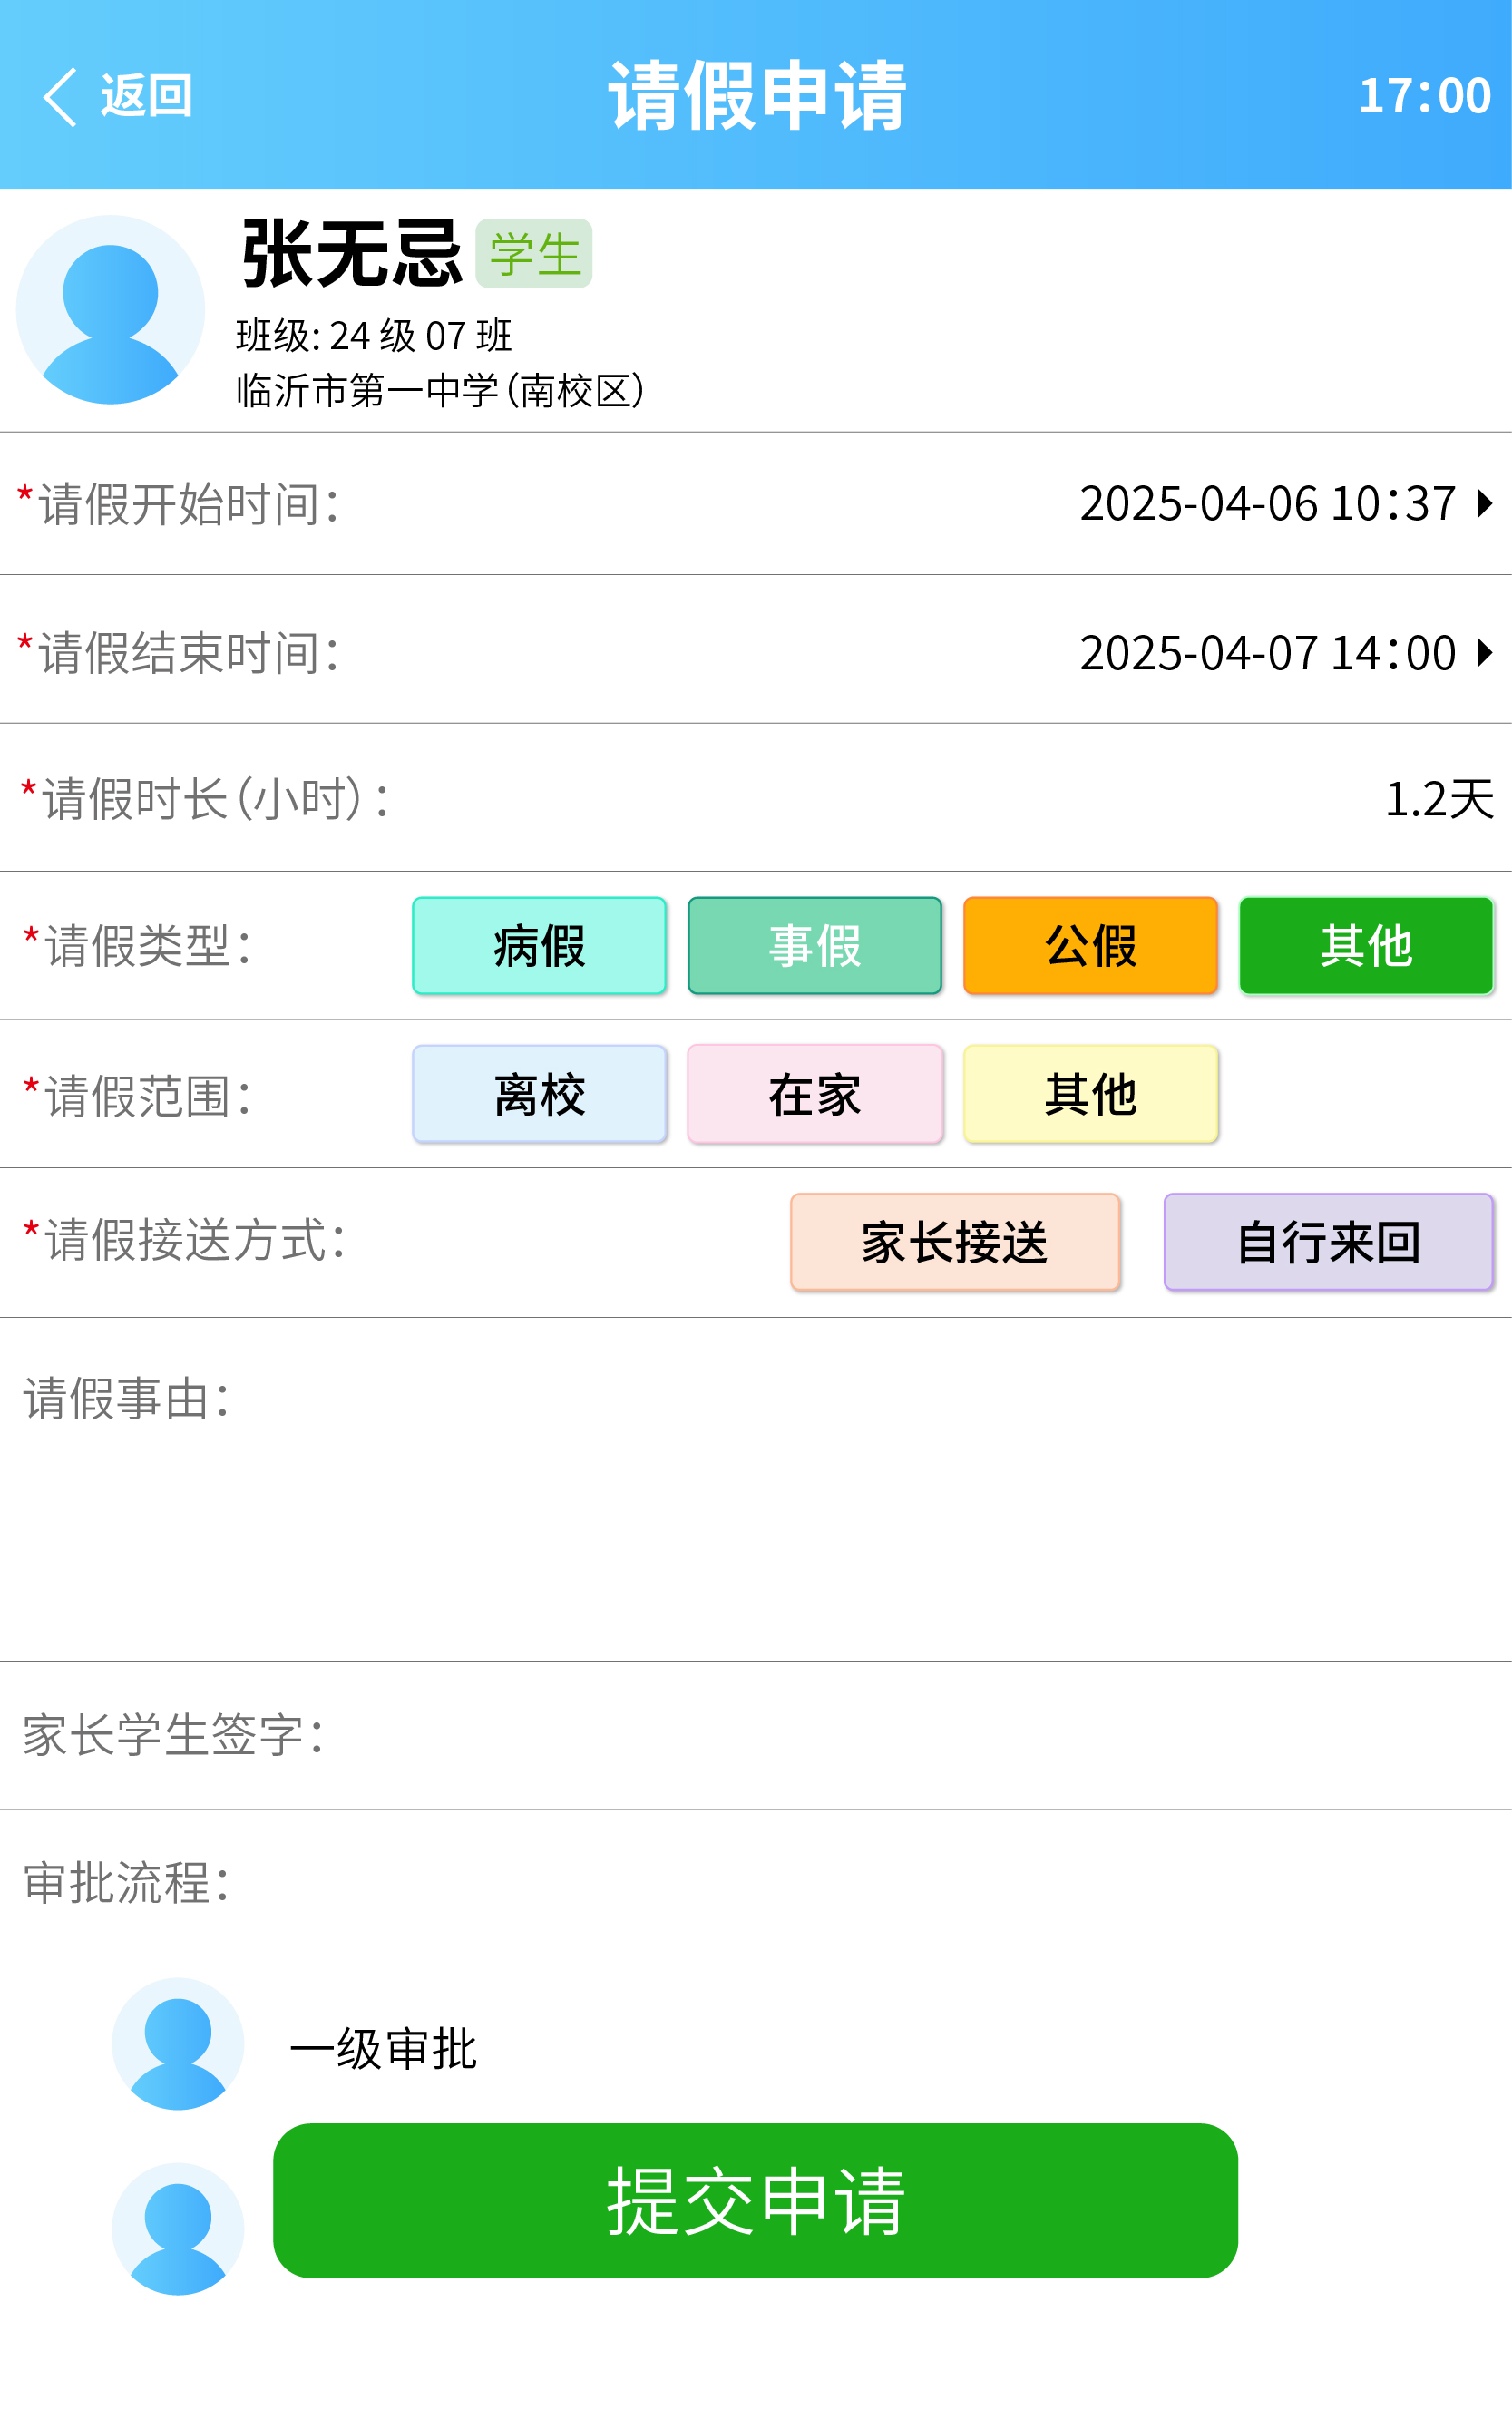Image resolution: width=1512 pixels, height=2419 pixels.
Task: Choose 其他 leave scope option
Action: coord(1090,1094)
